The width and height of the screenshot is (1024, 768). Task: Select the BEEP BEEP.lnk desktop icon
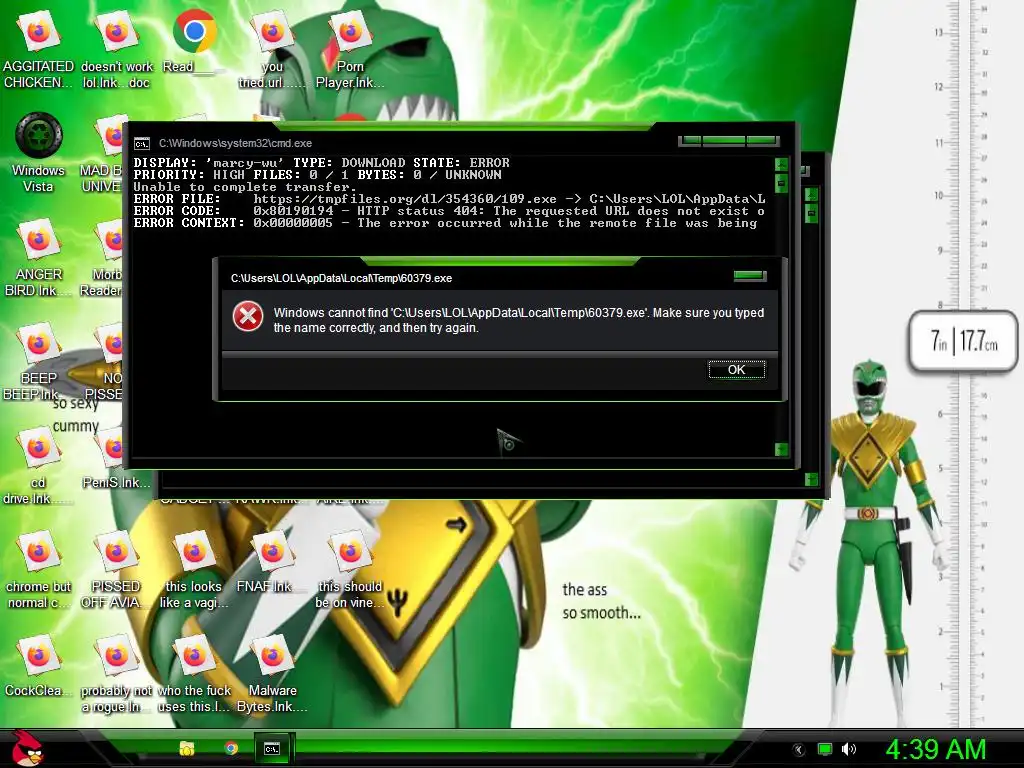pyautogui.click(x=37, y=362)
